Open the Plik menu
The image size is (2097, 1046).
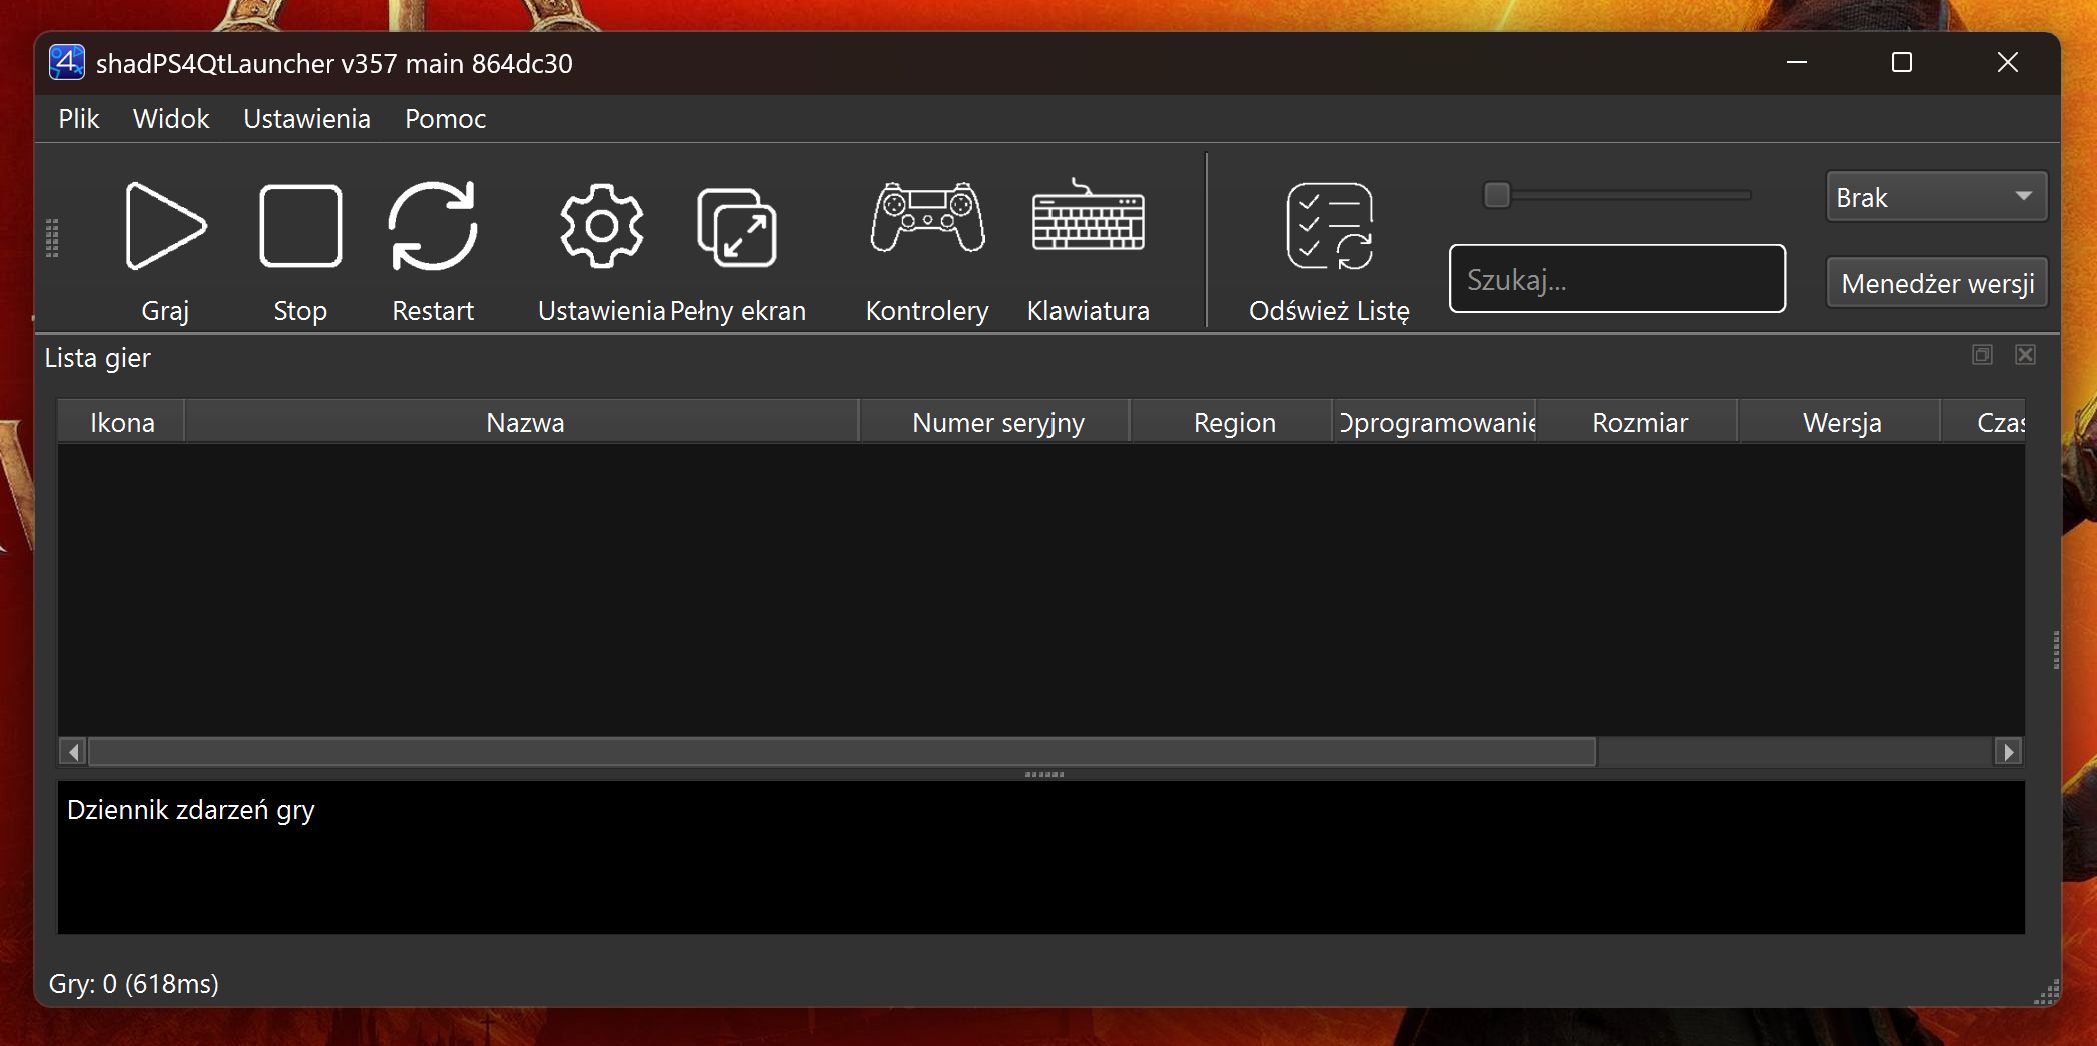click(x=79, y=119)
